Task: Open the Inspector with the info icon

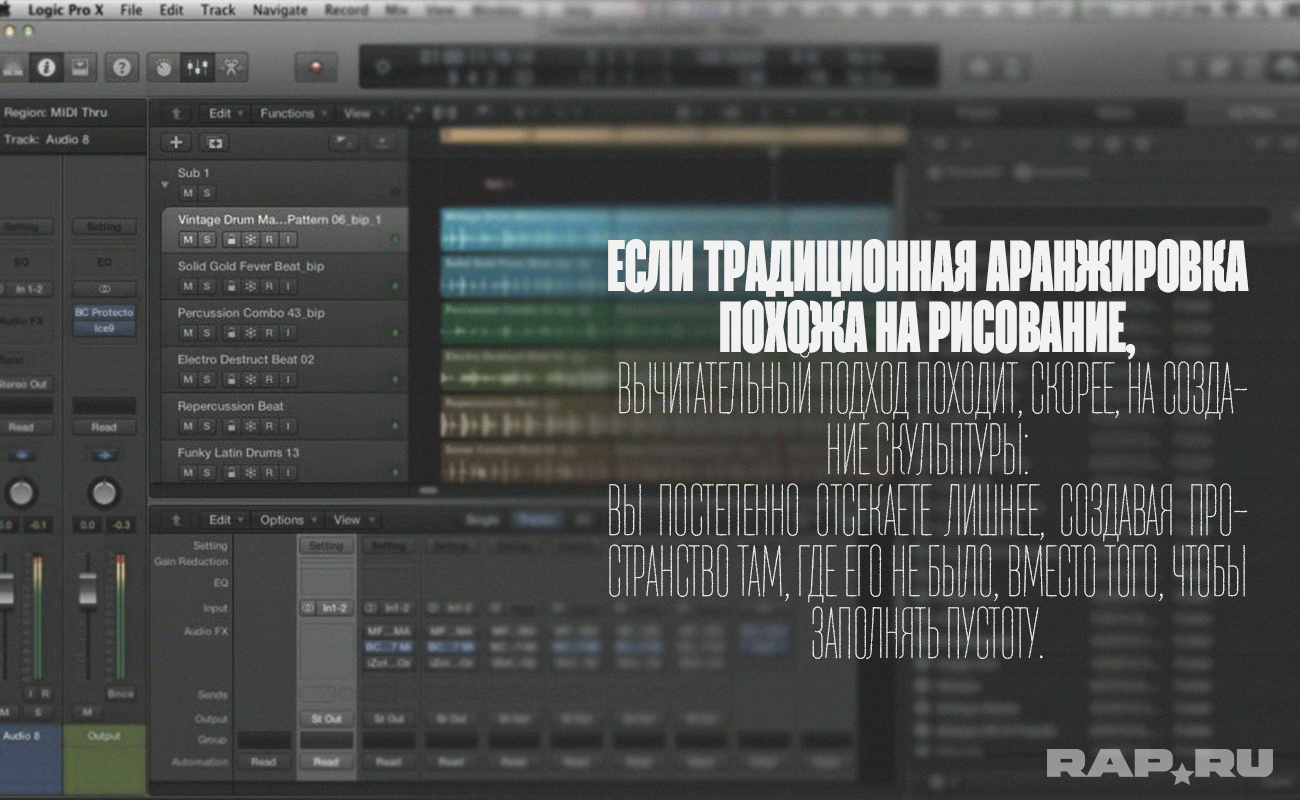Action: tap(46, 67)
